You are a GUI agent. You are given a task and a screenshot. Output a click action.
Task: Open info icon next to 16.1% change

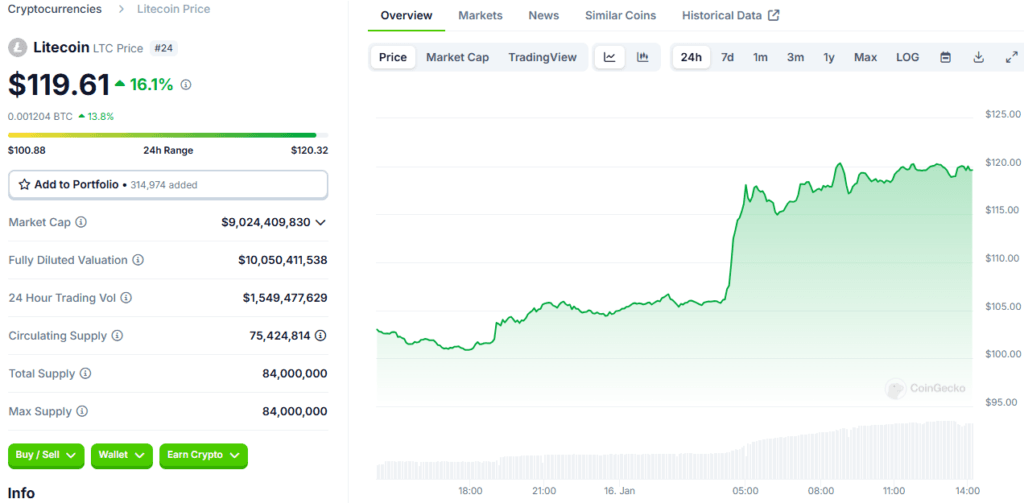[x=185, y=84]
